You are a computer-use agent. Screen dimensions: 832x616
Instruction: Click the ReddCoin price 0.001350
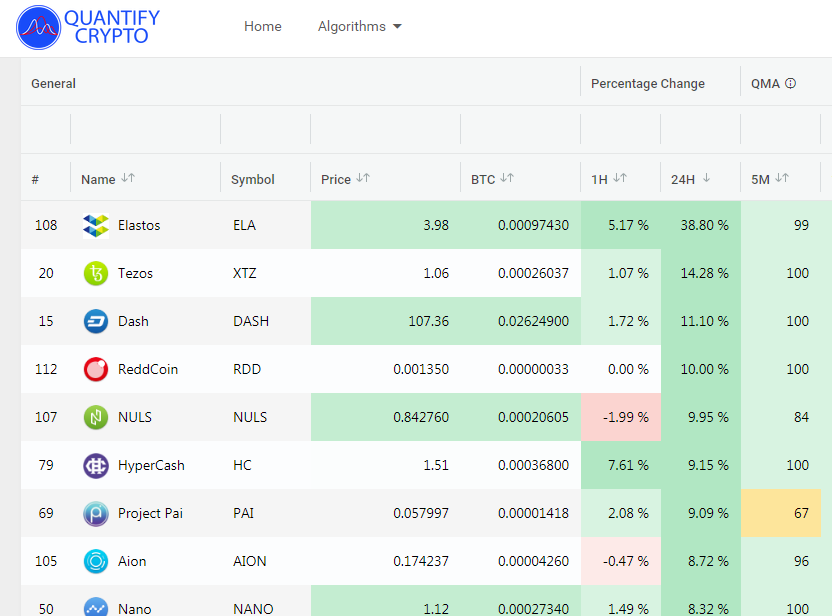click(x=421, y=369)
